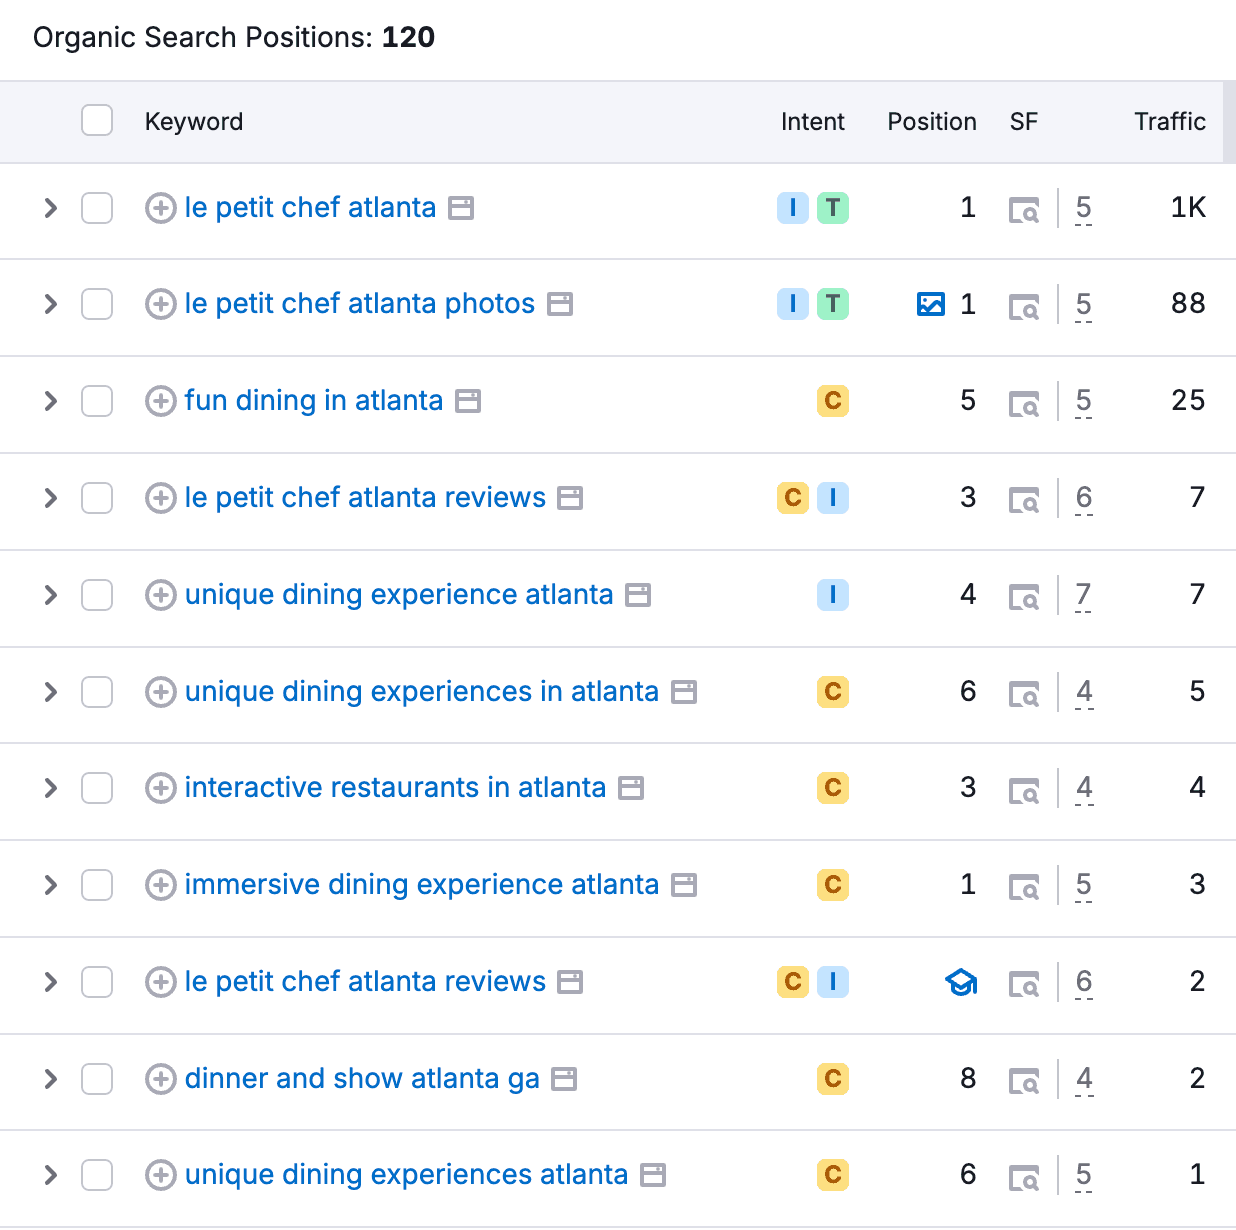Click the Transactional 'T' intent badge for 'le petit chef atlanta'
The height and width of the screenshot is (1230, 1236).
[x=833, y=208]
